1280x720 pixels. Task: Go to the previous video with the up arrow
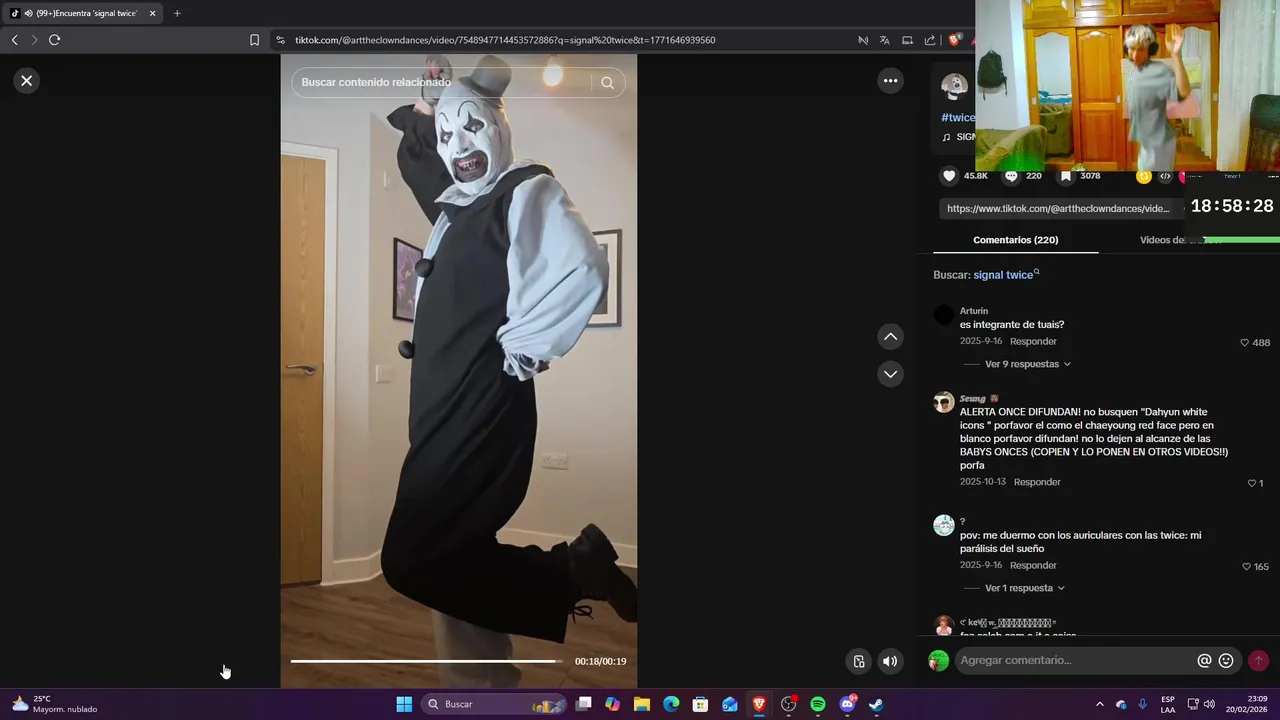coord(890,337)
